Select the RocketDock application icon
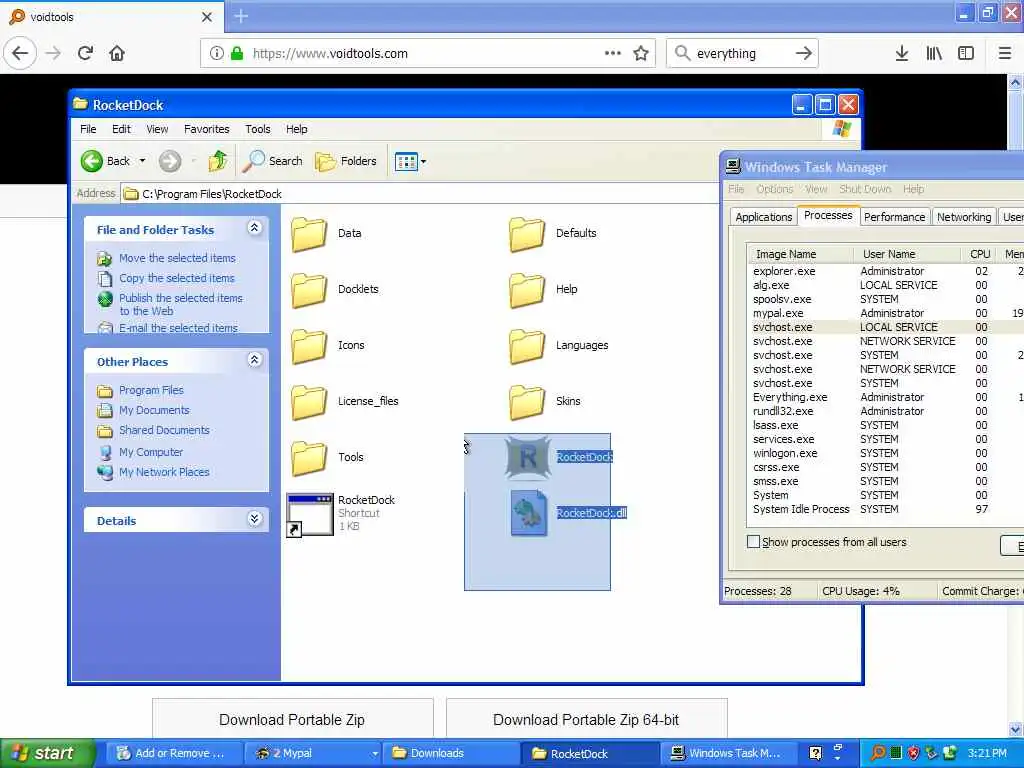This screenshot has height=768, width=1024. click(528, 457)
